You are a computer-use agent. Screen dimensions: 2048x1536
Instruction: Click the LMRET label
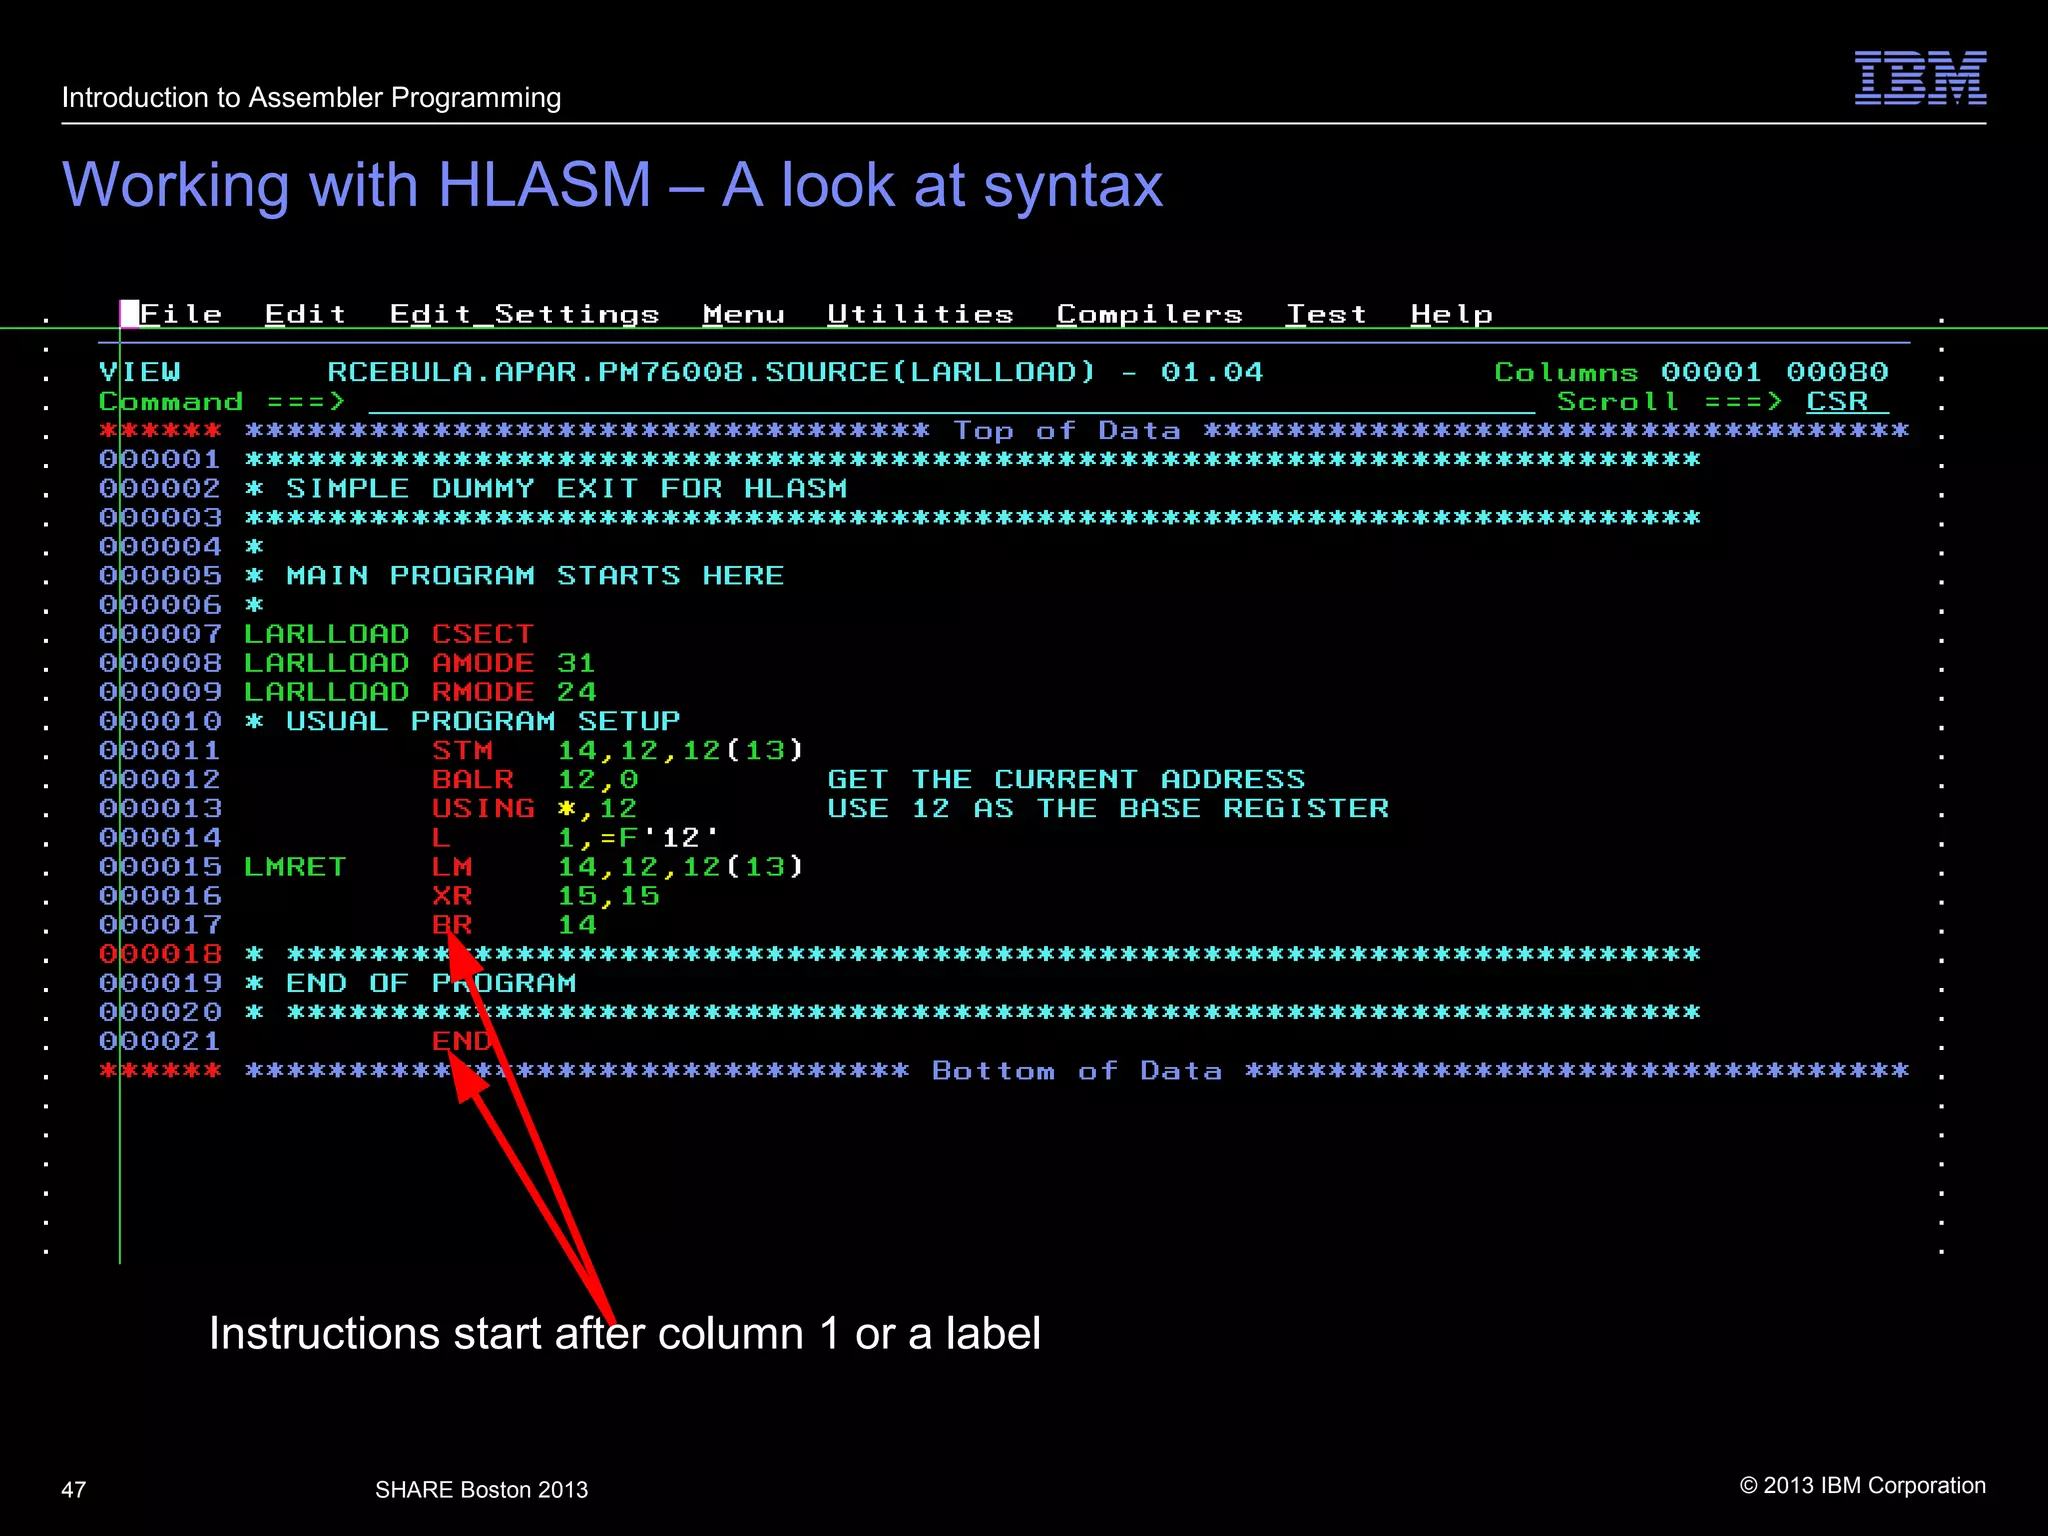[x=295, y=867]
